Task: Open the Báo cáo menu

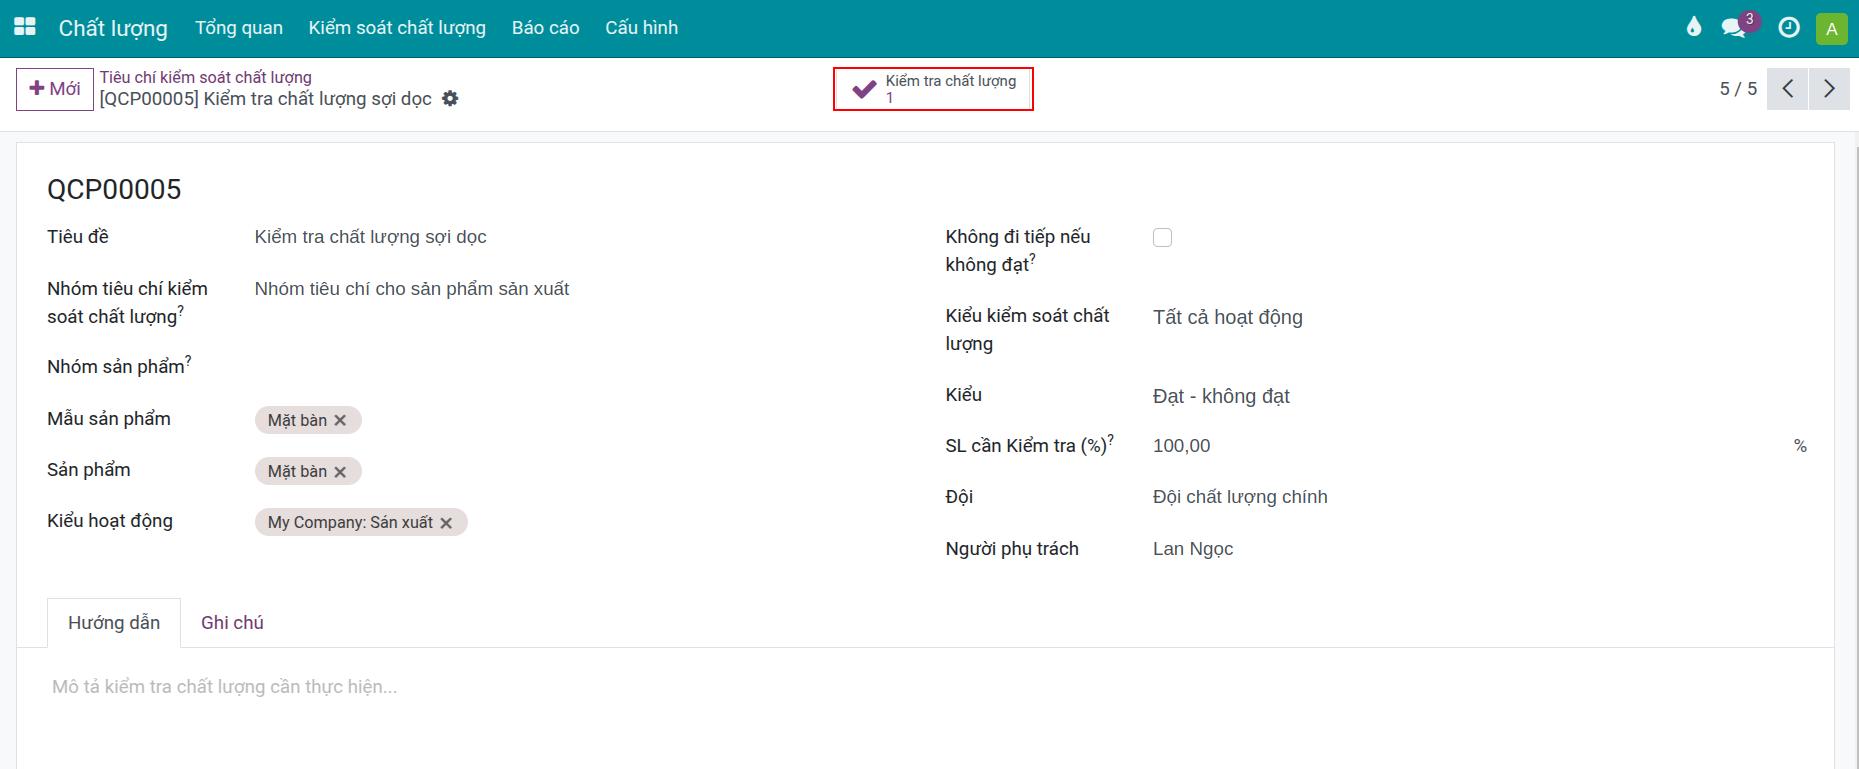Action: click(x=545, y=28)
